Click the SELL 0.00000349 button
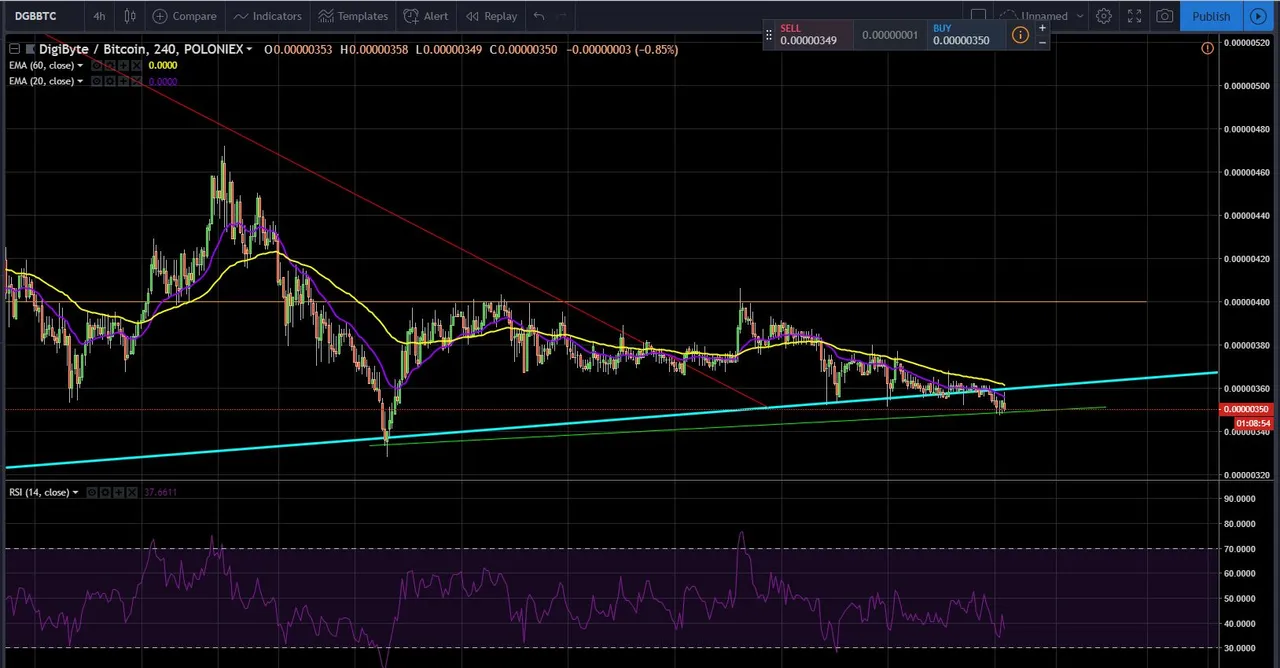The height and width of the screenshot is (668, 1280). [808, 35]
